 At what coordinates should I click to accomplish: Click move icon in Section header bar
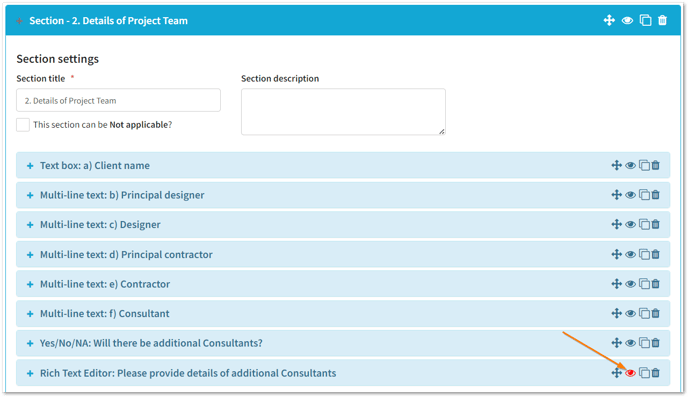click(609, 20)
